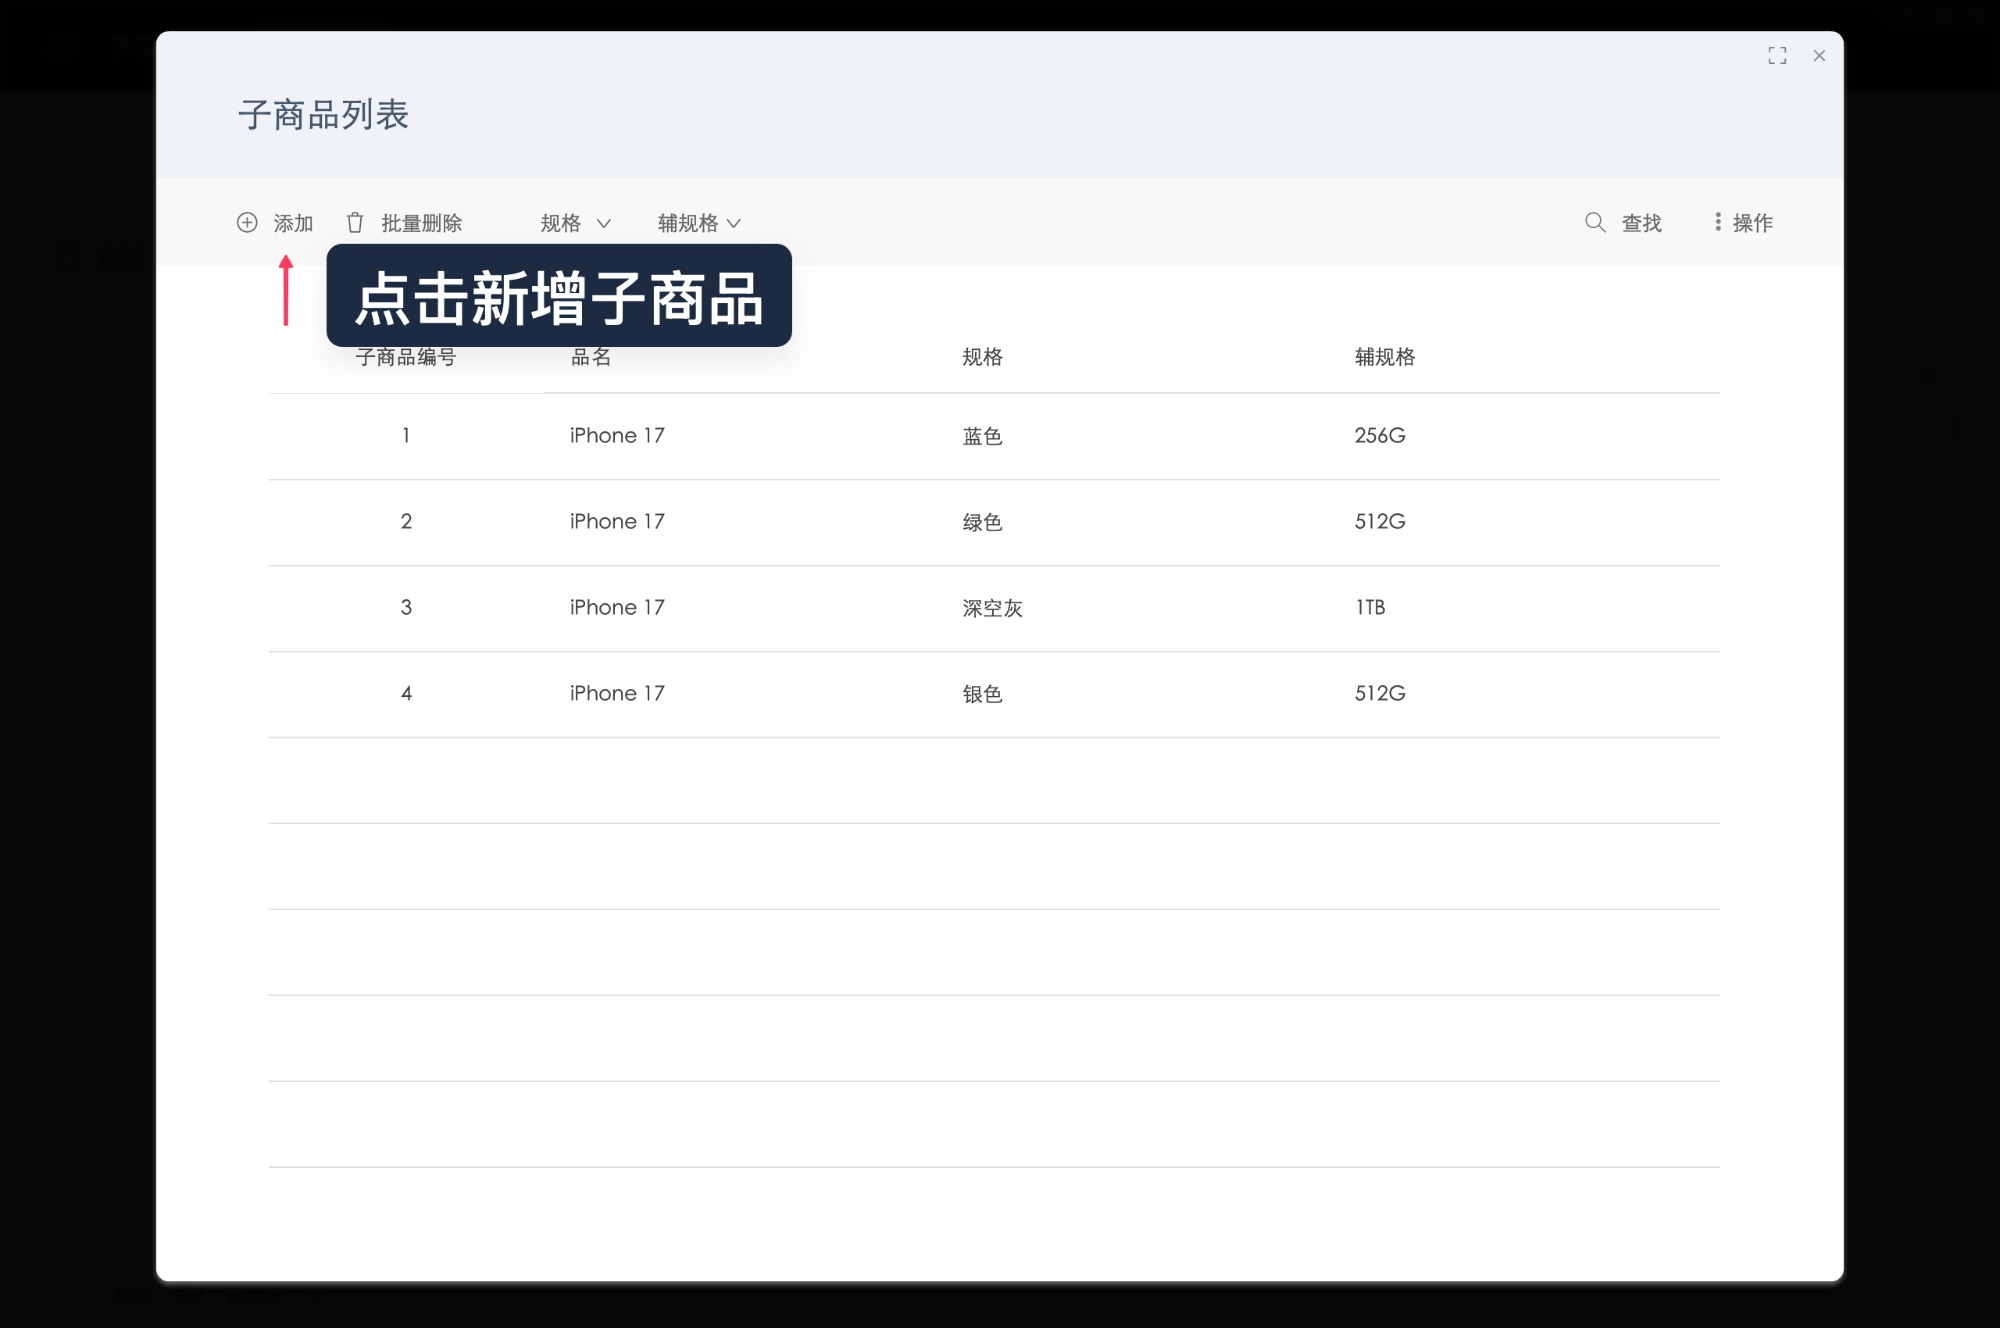This screenshot has width=2000, height=1328.
Task: Open the 操作 kebab menu icon
Action: tap(1716, 222)
